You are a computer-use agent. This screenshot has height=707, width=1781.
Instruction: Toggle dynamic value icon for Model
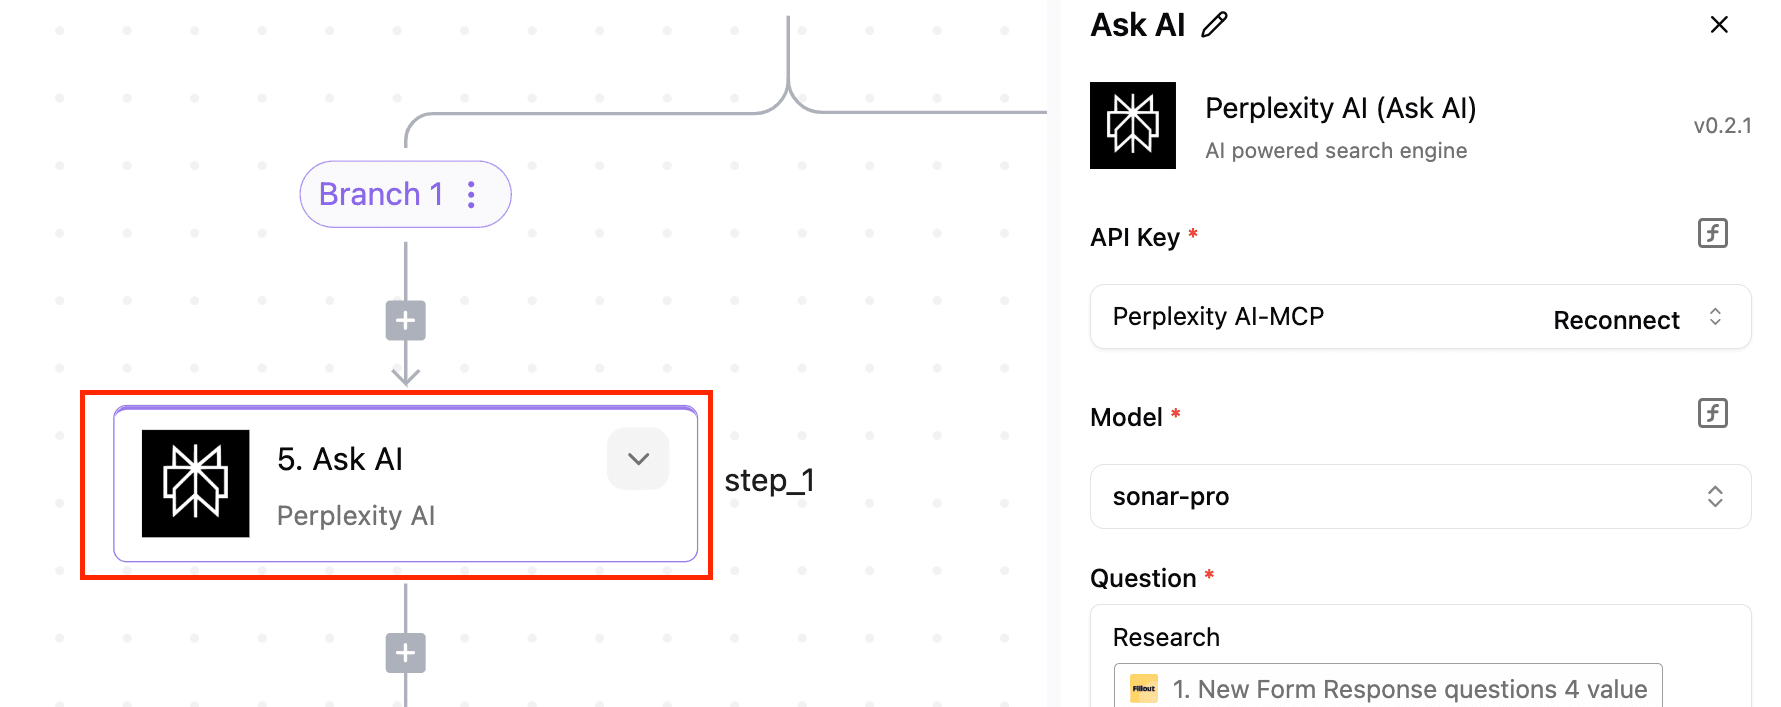(1713, 413)
